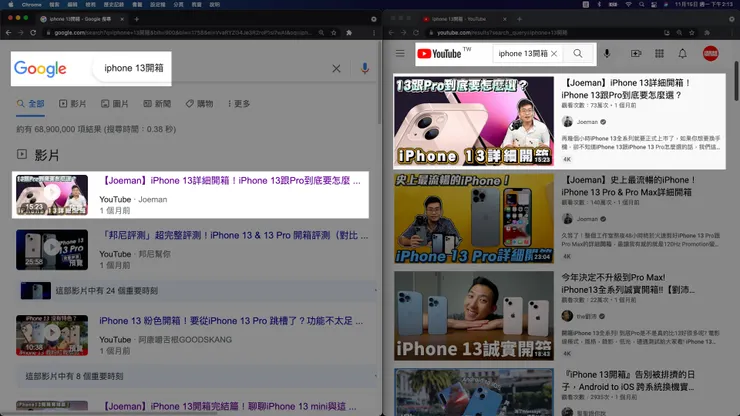Select the 全部 search tab
This screenshot has width=740, height=416.
pyautogui.click(x=31, y=103)
